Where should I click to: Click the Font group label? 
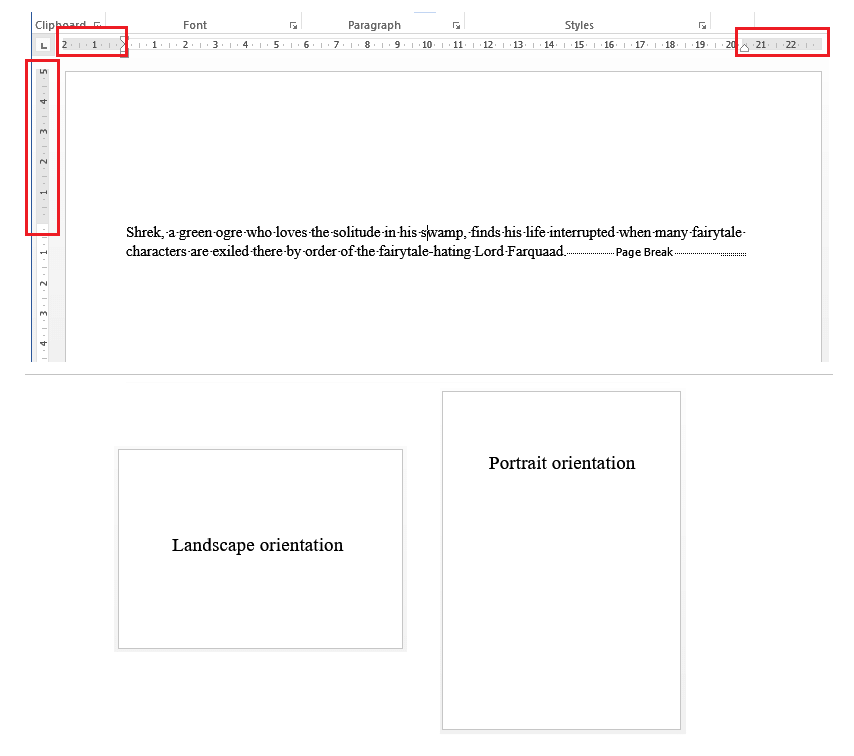tap(194, 24)
